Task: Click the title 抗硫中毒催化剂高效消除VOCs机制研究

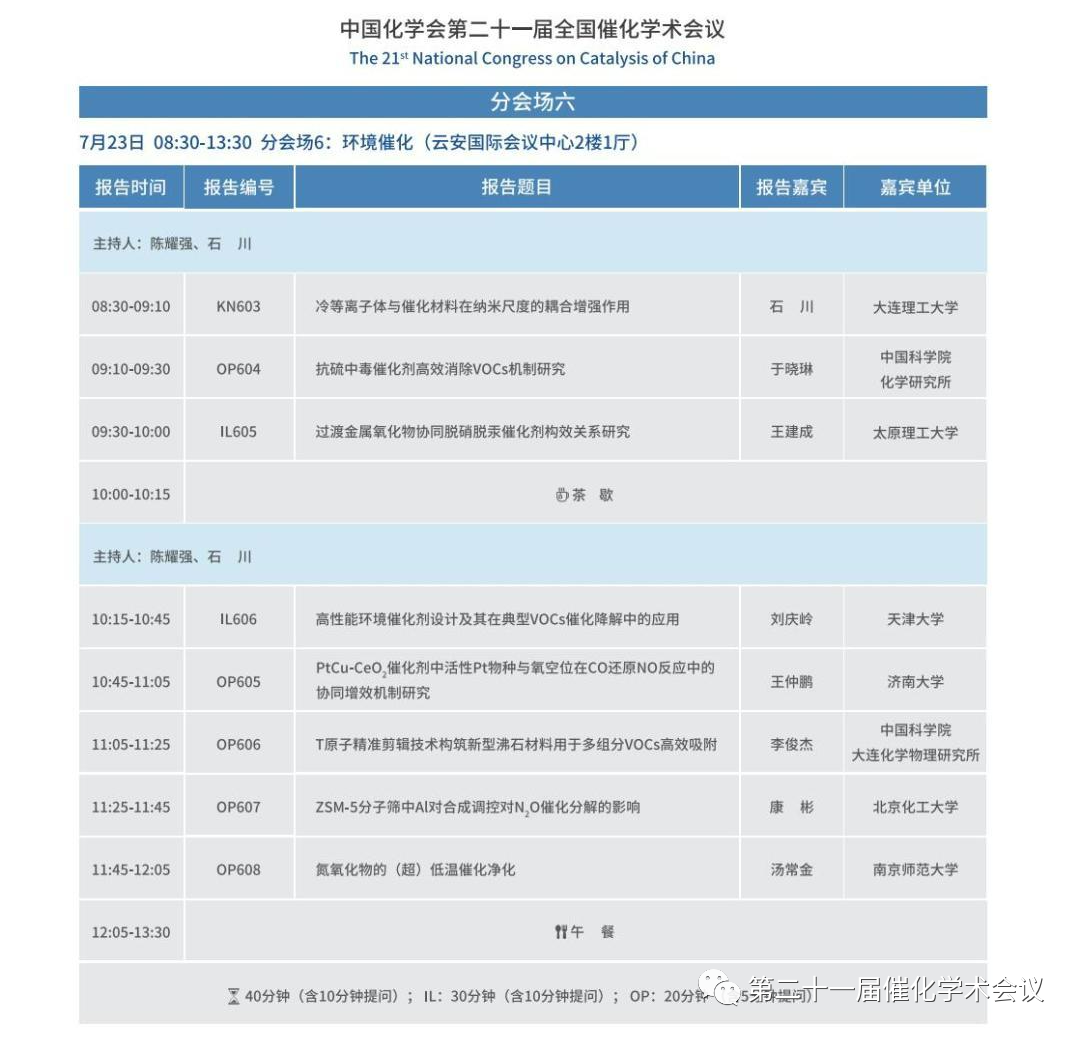Action: click(440, 369)
